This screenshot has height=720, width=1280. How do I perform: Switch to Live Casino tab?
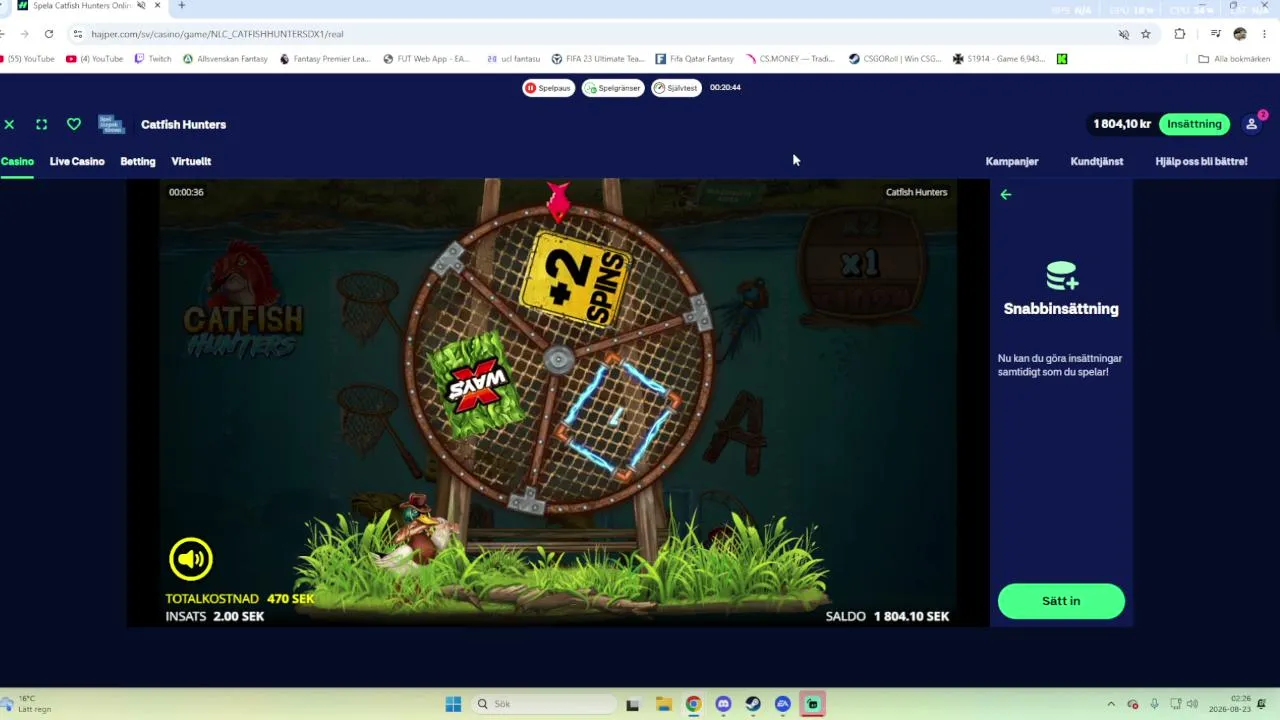point(77,161)
